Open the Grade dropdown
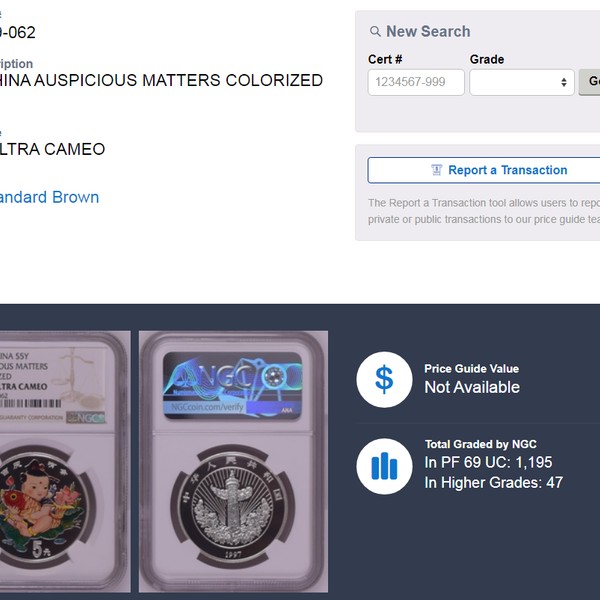Image resolution: width=600 pixels, height=600 pixels. coord(522,82)
